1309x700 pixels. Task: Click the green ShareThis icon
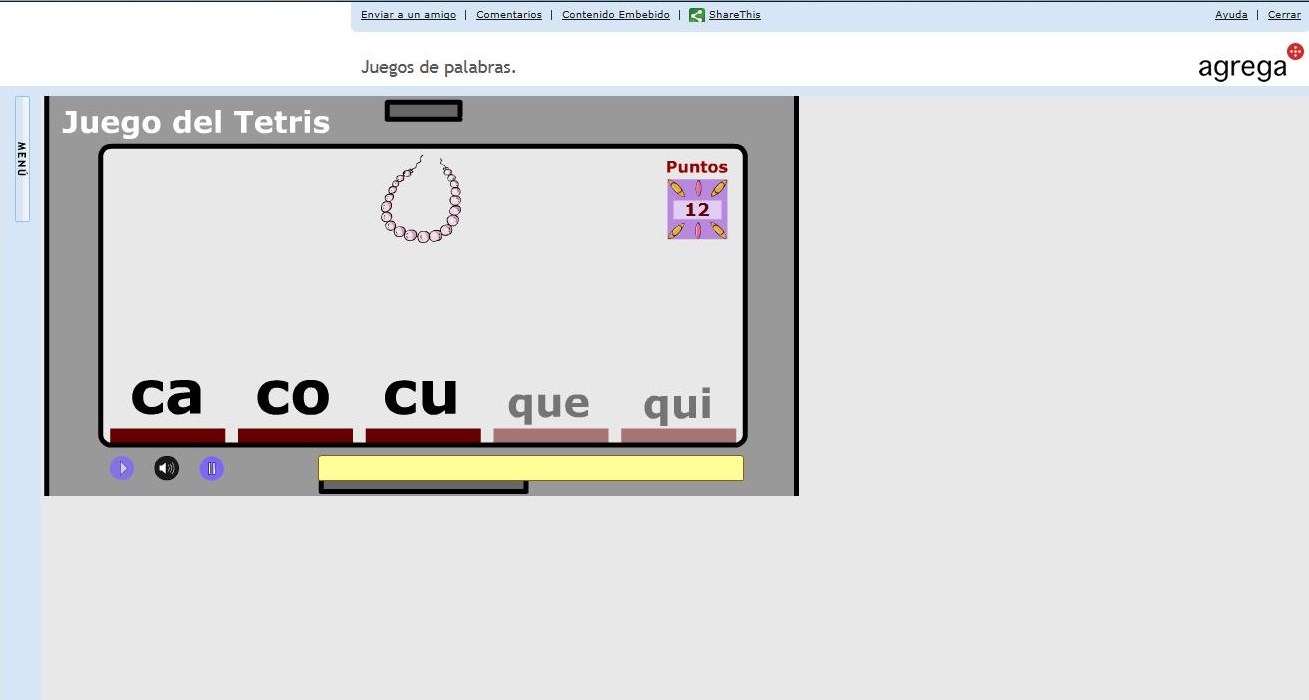696,14
